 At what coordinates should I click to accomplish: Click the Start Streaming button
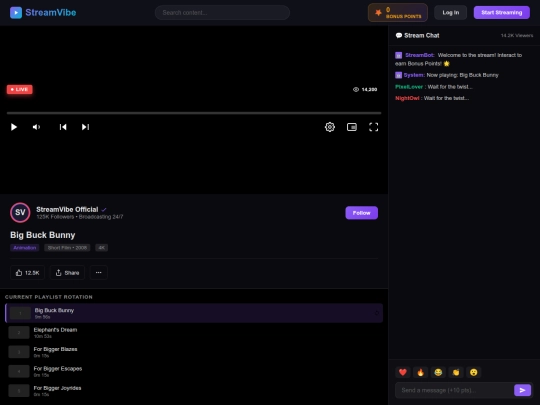click(501, 13)
